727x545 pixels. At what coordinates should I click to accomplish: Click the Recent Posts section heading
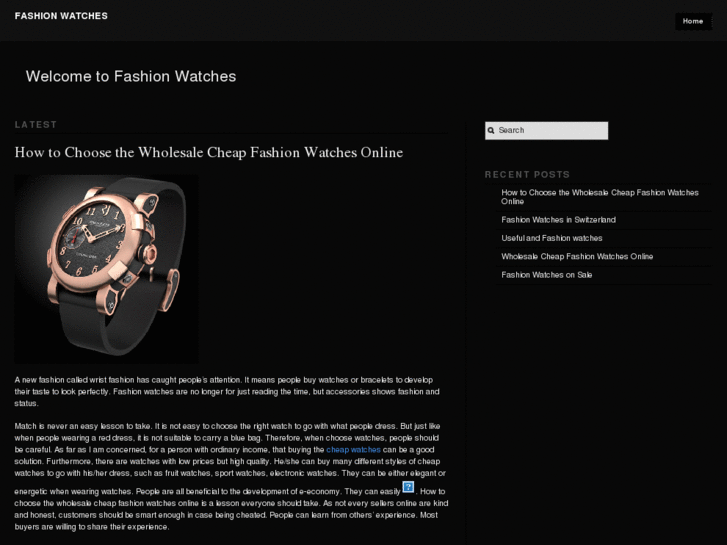coord(527,174)
